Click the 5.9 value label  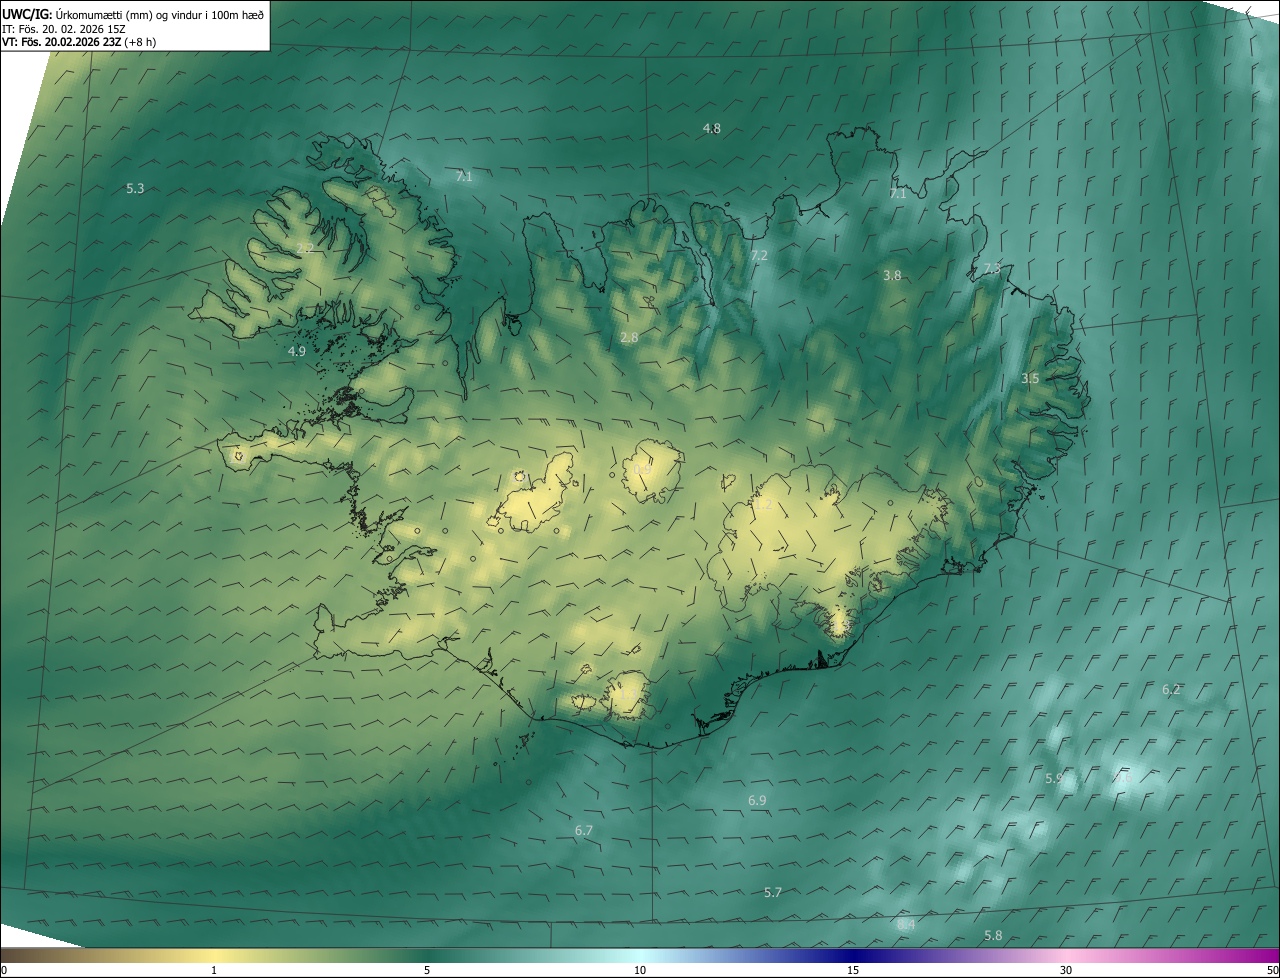(x=1054, y=778)
